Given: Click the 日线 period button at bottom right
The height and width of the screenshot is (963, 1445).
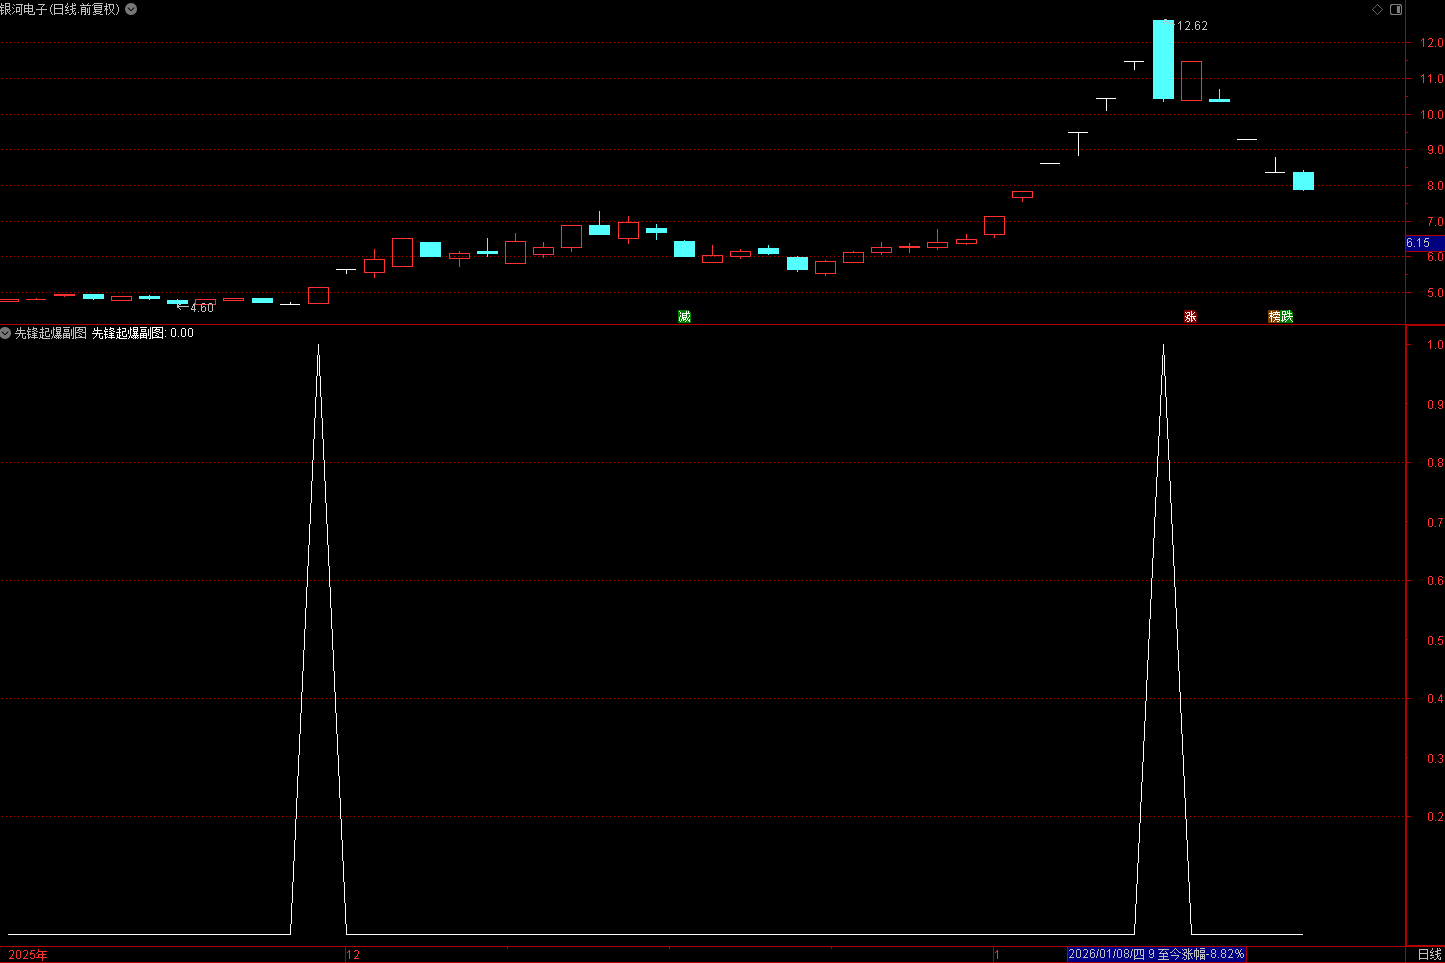Looking at the screenshot, I should (x=1430, y=955).
